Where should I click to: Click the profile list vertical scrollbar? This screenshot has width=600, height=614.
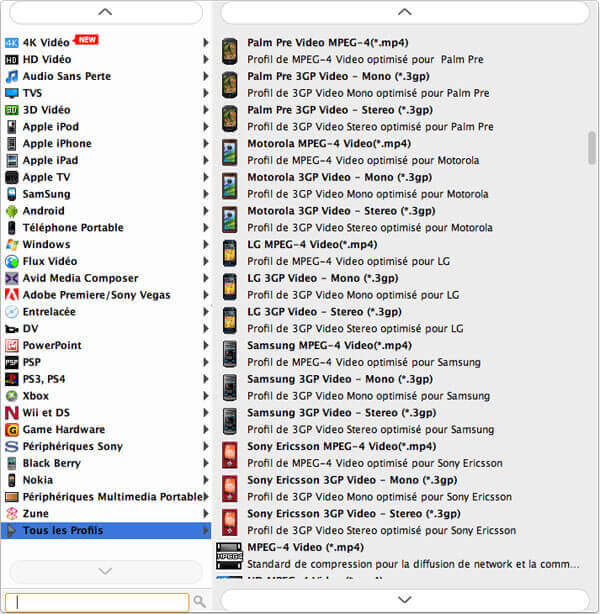pos(591,147)
